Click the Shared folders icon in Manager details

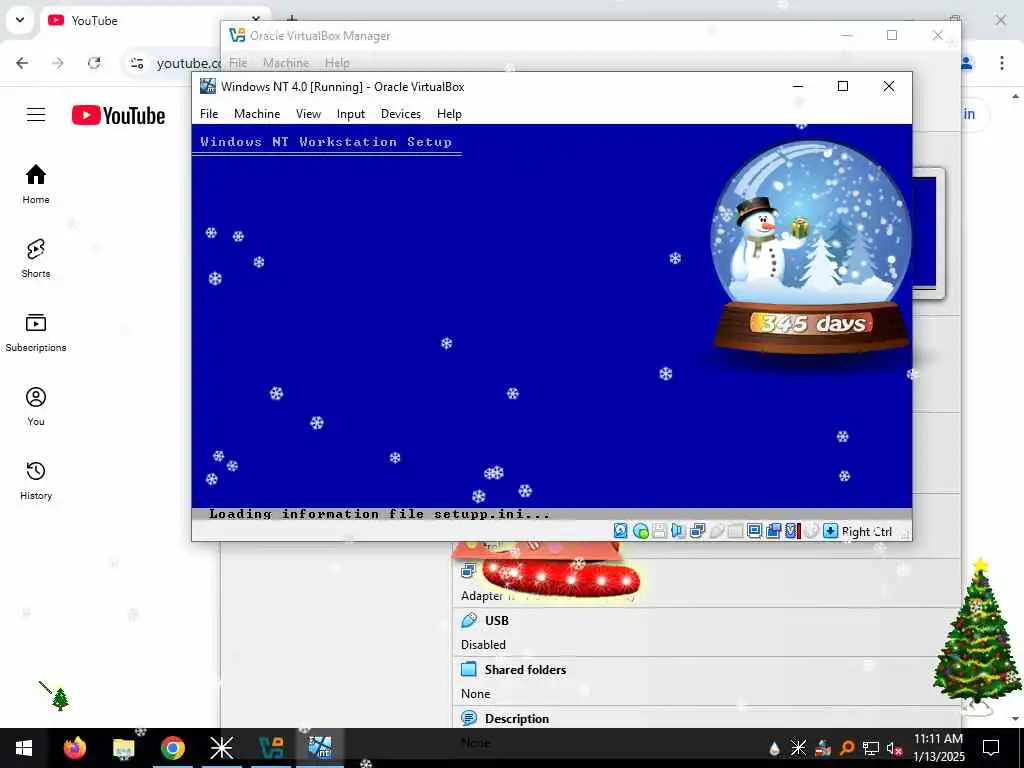[469, 669]
